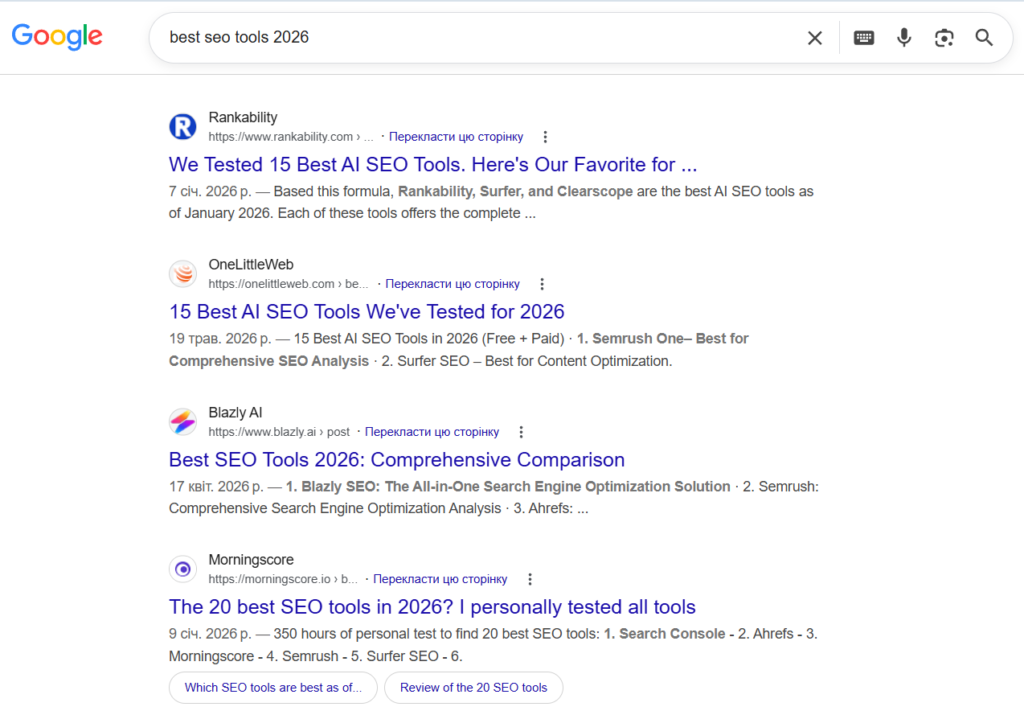This screenshot has width=1024, height=715.
Task: Open search by image camera icon
Action: 944,38
